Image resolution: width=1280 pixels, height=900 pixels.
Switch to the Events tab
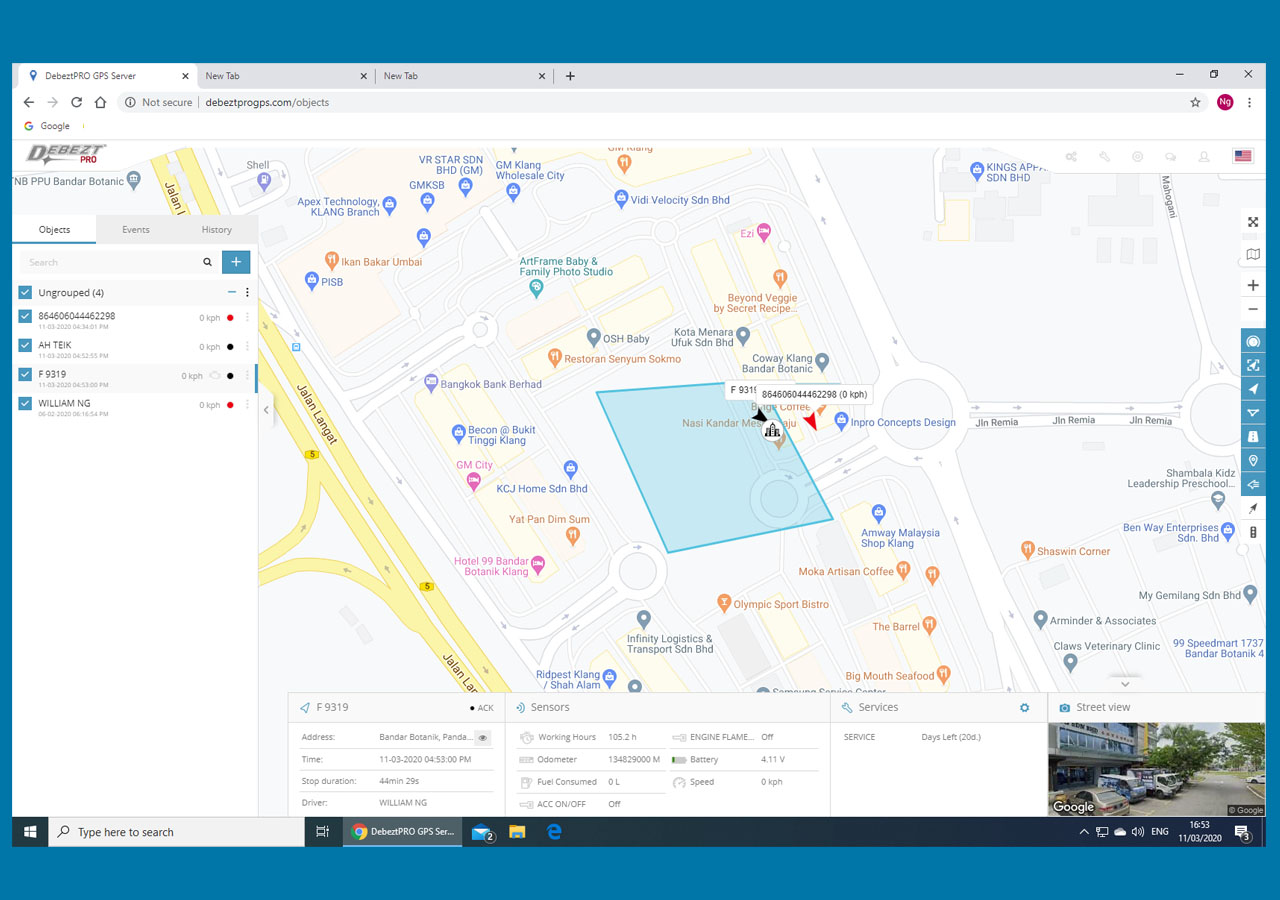pyautogui.click(x=136, y=230)
